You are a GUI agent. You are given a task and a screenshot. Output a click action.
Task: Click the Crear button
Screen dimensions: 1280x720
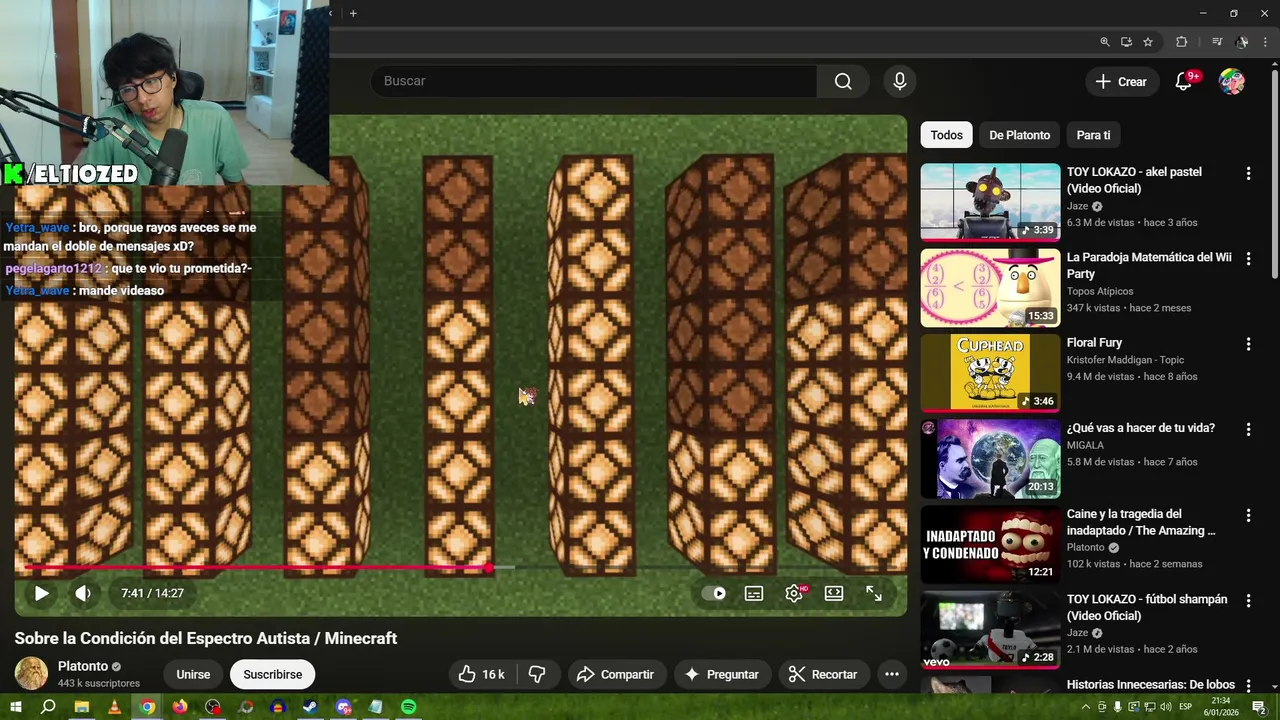[1122, 82]
